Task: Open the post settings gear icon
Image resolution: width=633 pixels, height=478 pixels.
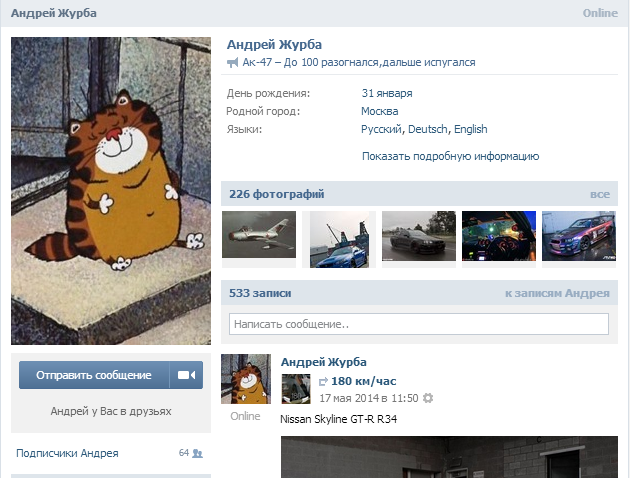Action: tap(428, 398)
